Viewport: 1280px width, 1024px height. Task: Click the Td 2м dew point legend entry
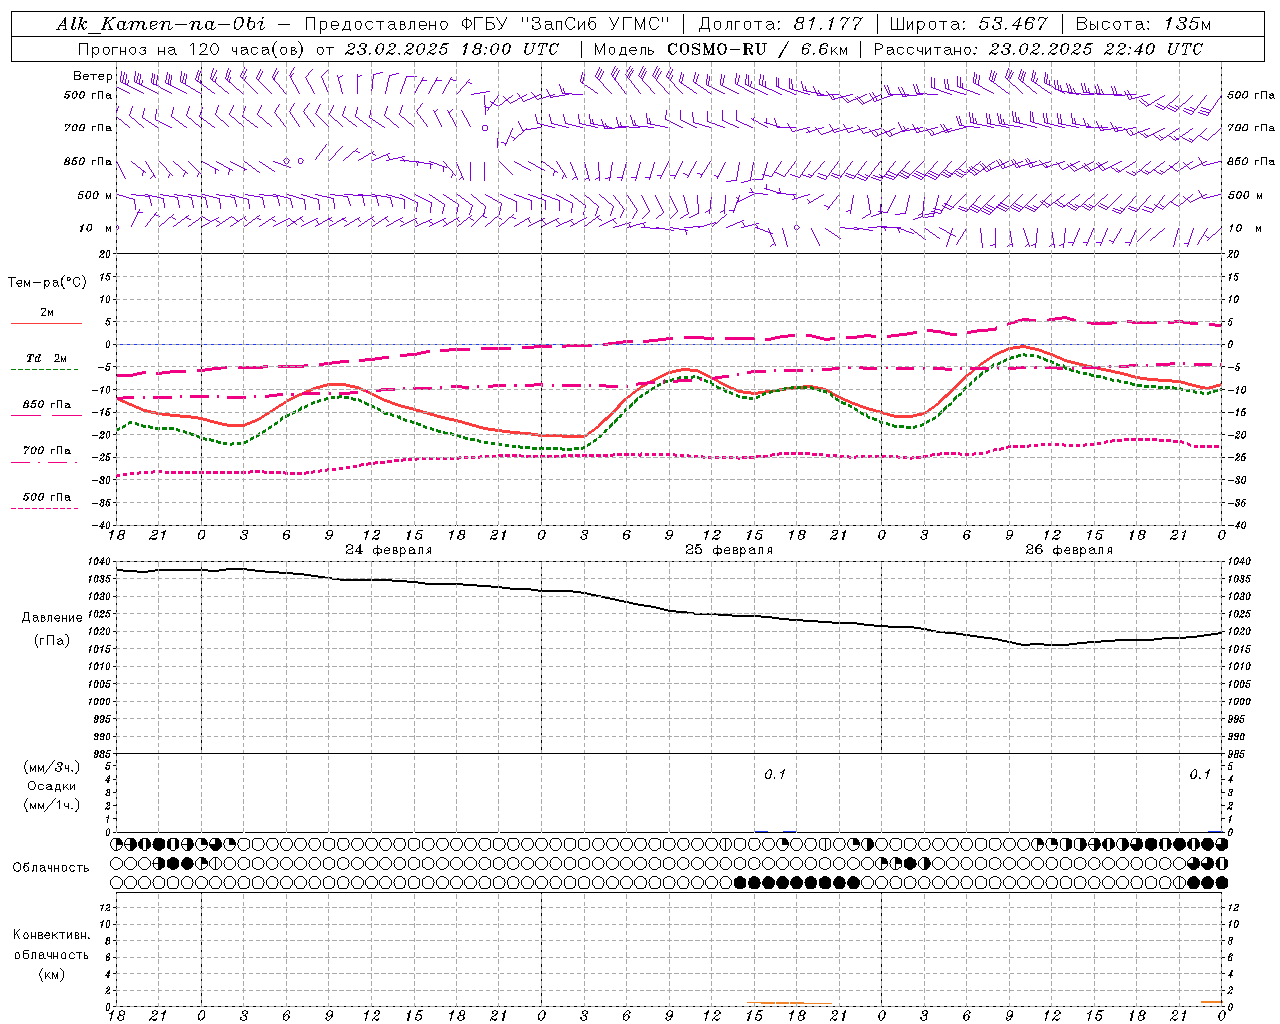click(x=47, y=358)
